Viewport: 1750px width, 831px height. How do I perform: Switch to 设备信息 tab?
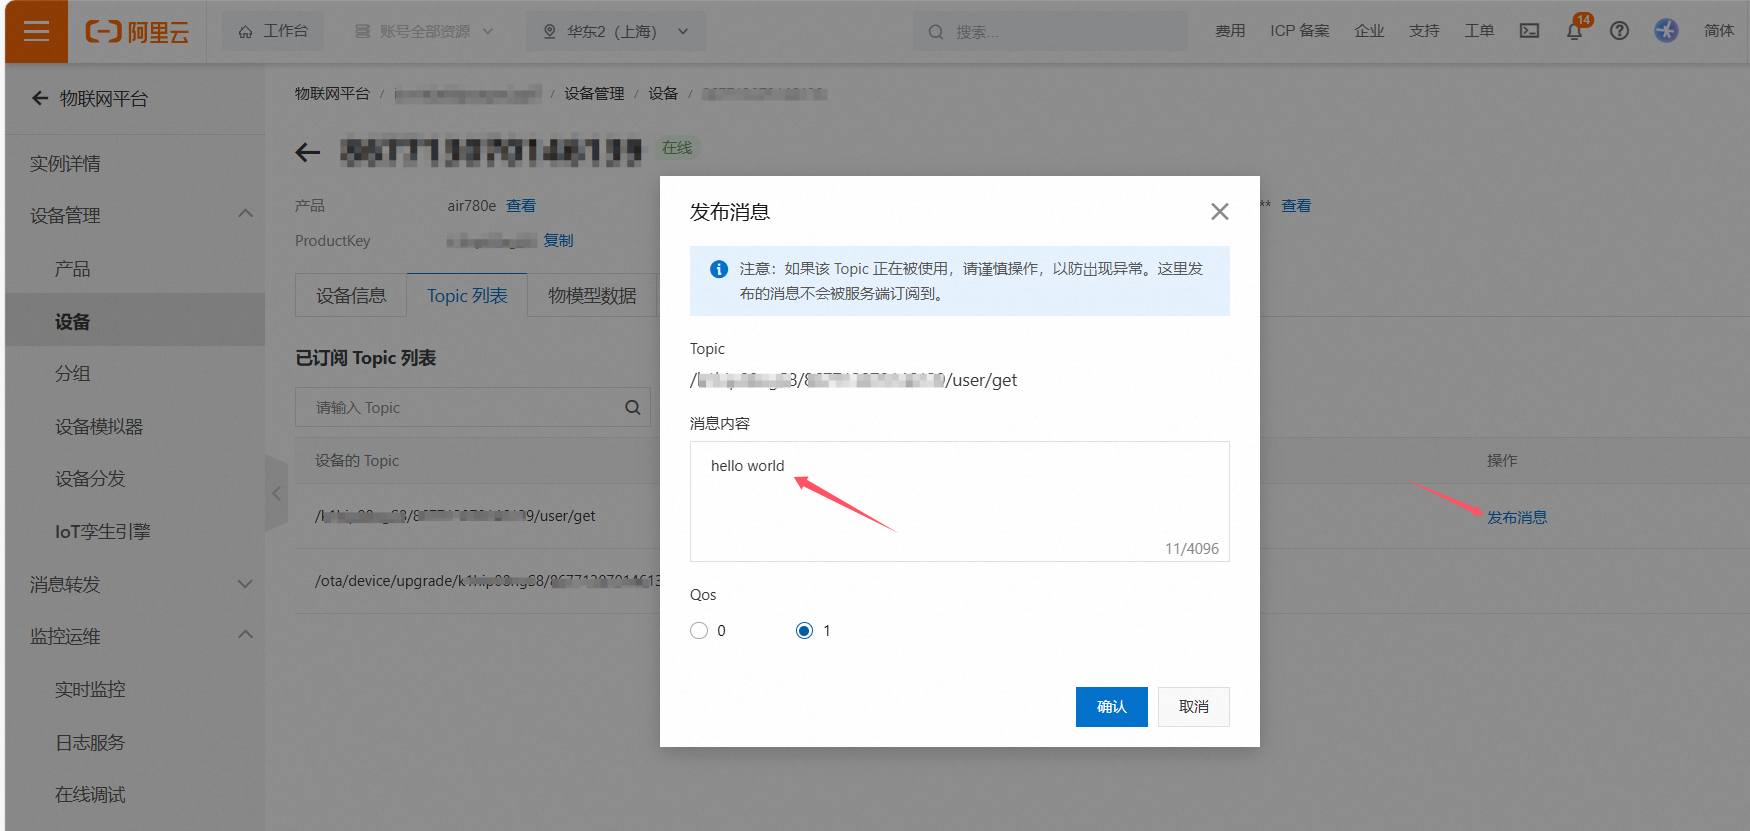[x=351, y=295]
